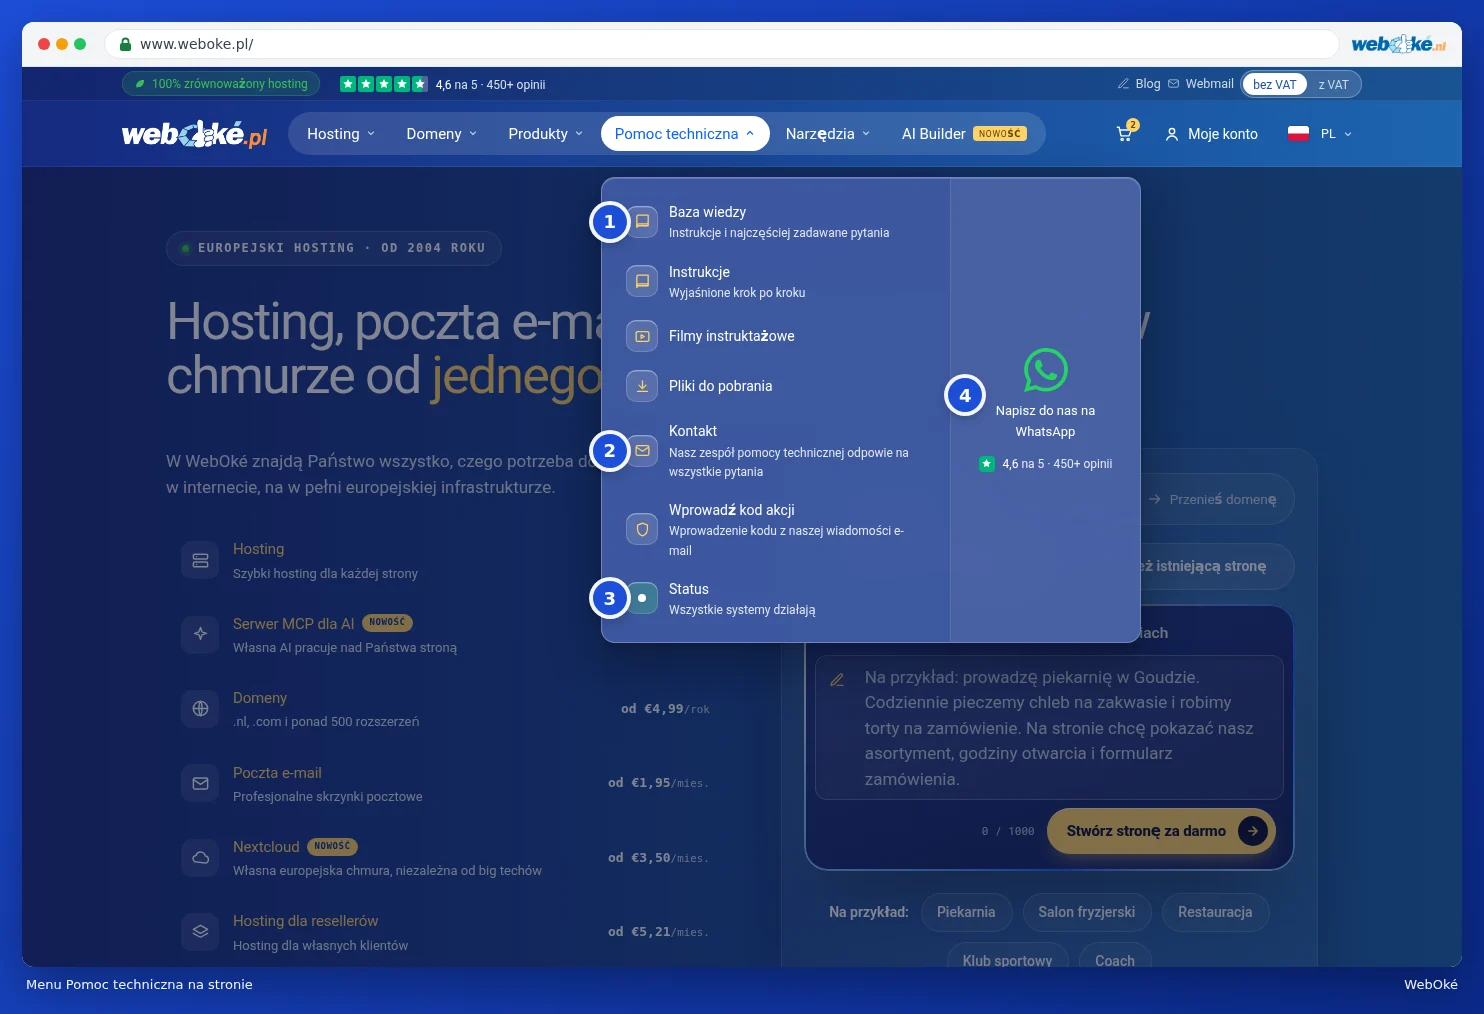This screenshot has height=1014, width=1484.
Task: Open the shopping cart icon
Action: 1125,134
